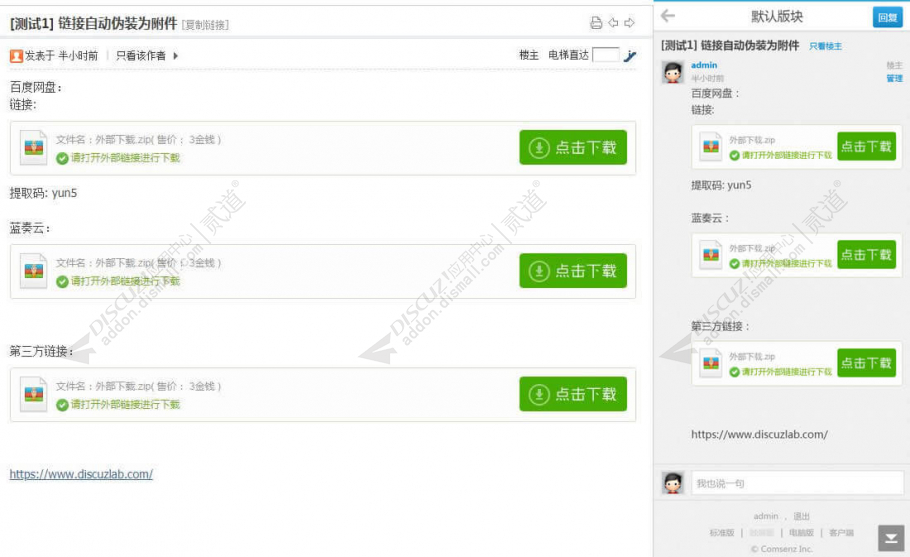This screenshot has height=557, width=910.
Task: Go to previous thread with left arrow icon
Action: 613,23
